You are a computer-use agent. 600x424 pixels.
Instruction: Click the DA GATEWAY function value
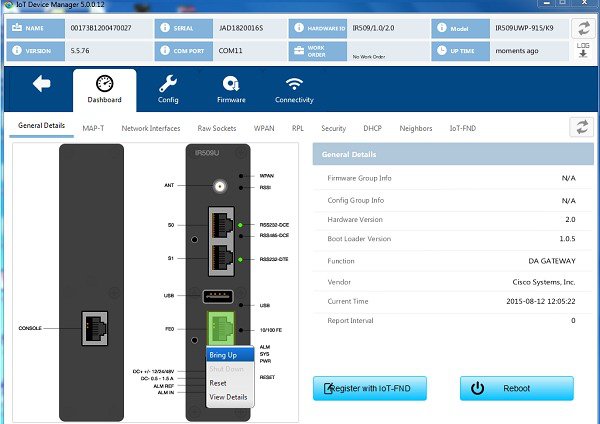552,261
